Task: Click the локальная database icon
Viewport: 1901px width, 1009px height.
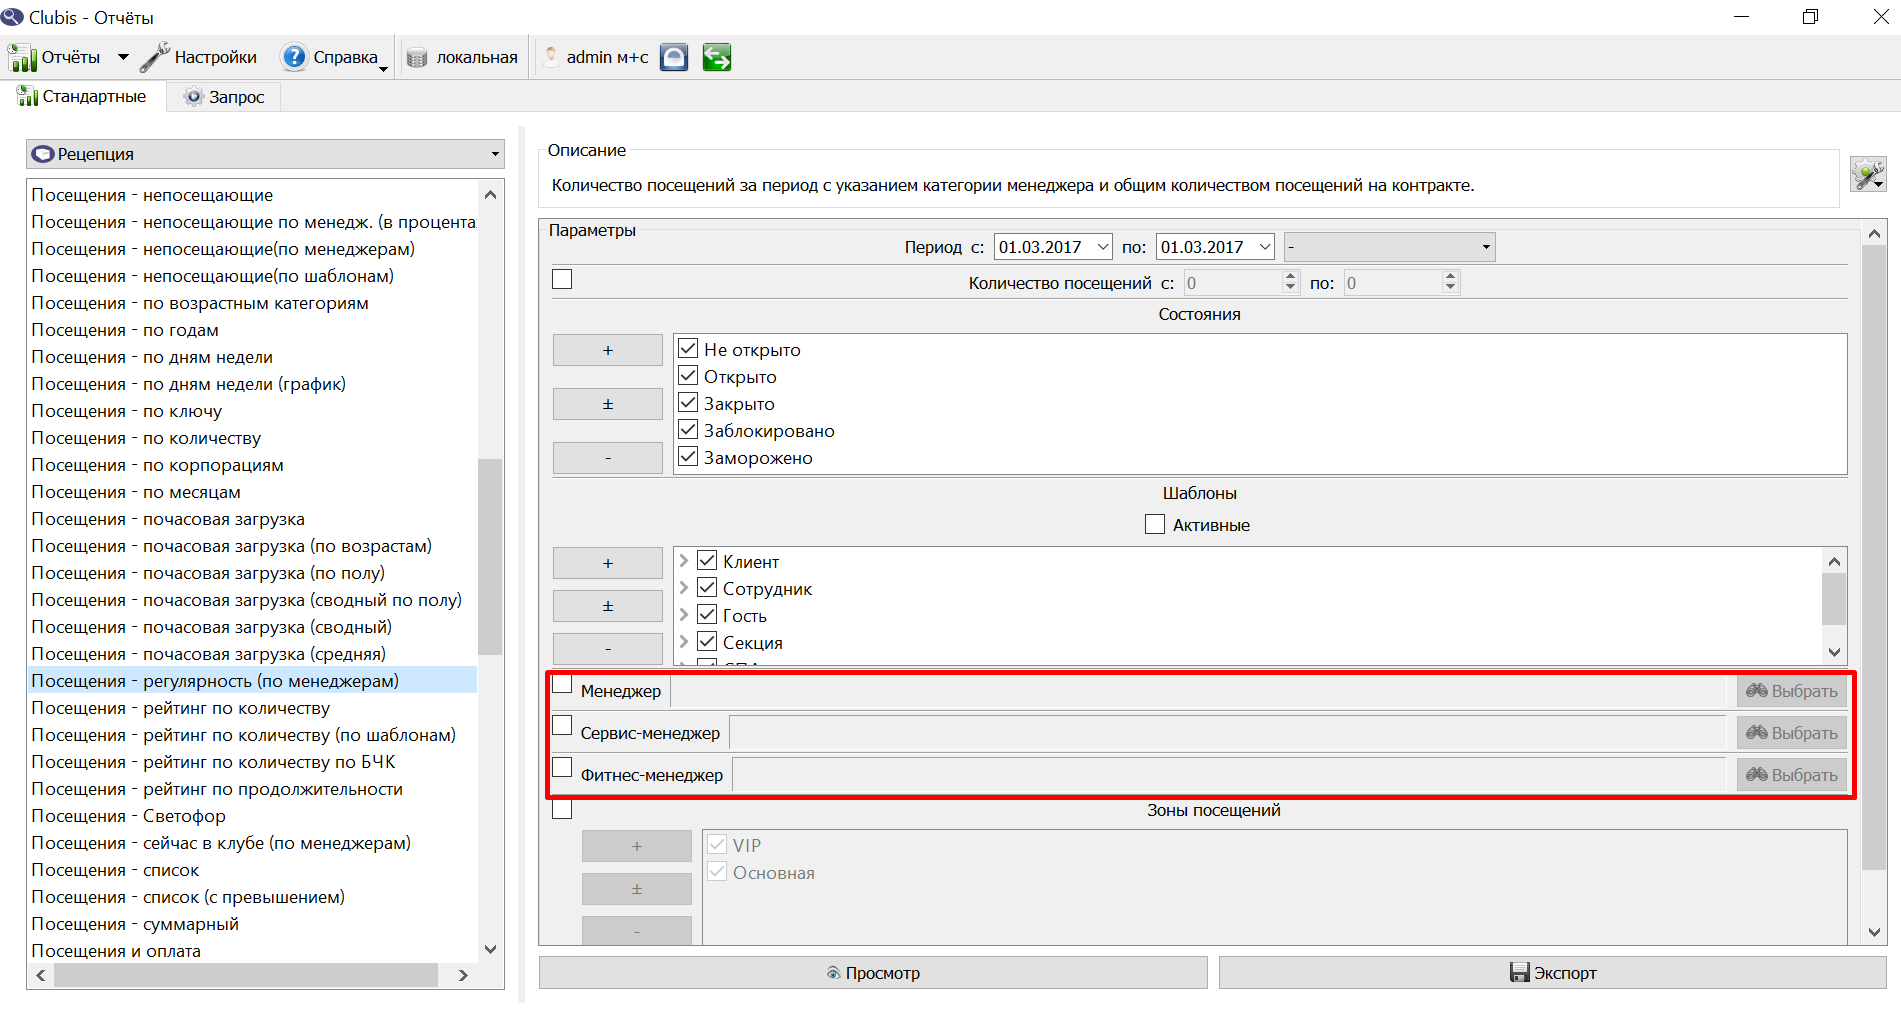Action: pyautogui.click(x=417, y=58)
